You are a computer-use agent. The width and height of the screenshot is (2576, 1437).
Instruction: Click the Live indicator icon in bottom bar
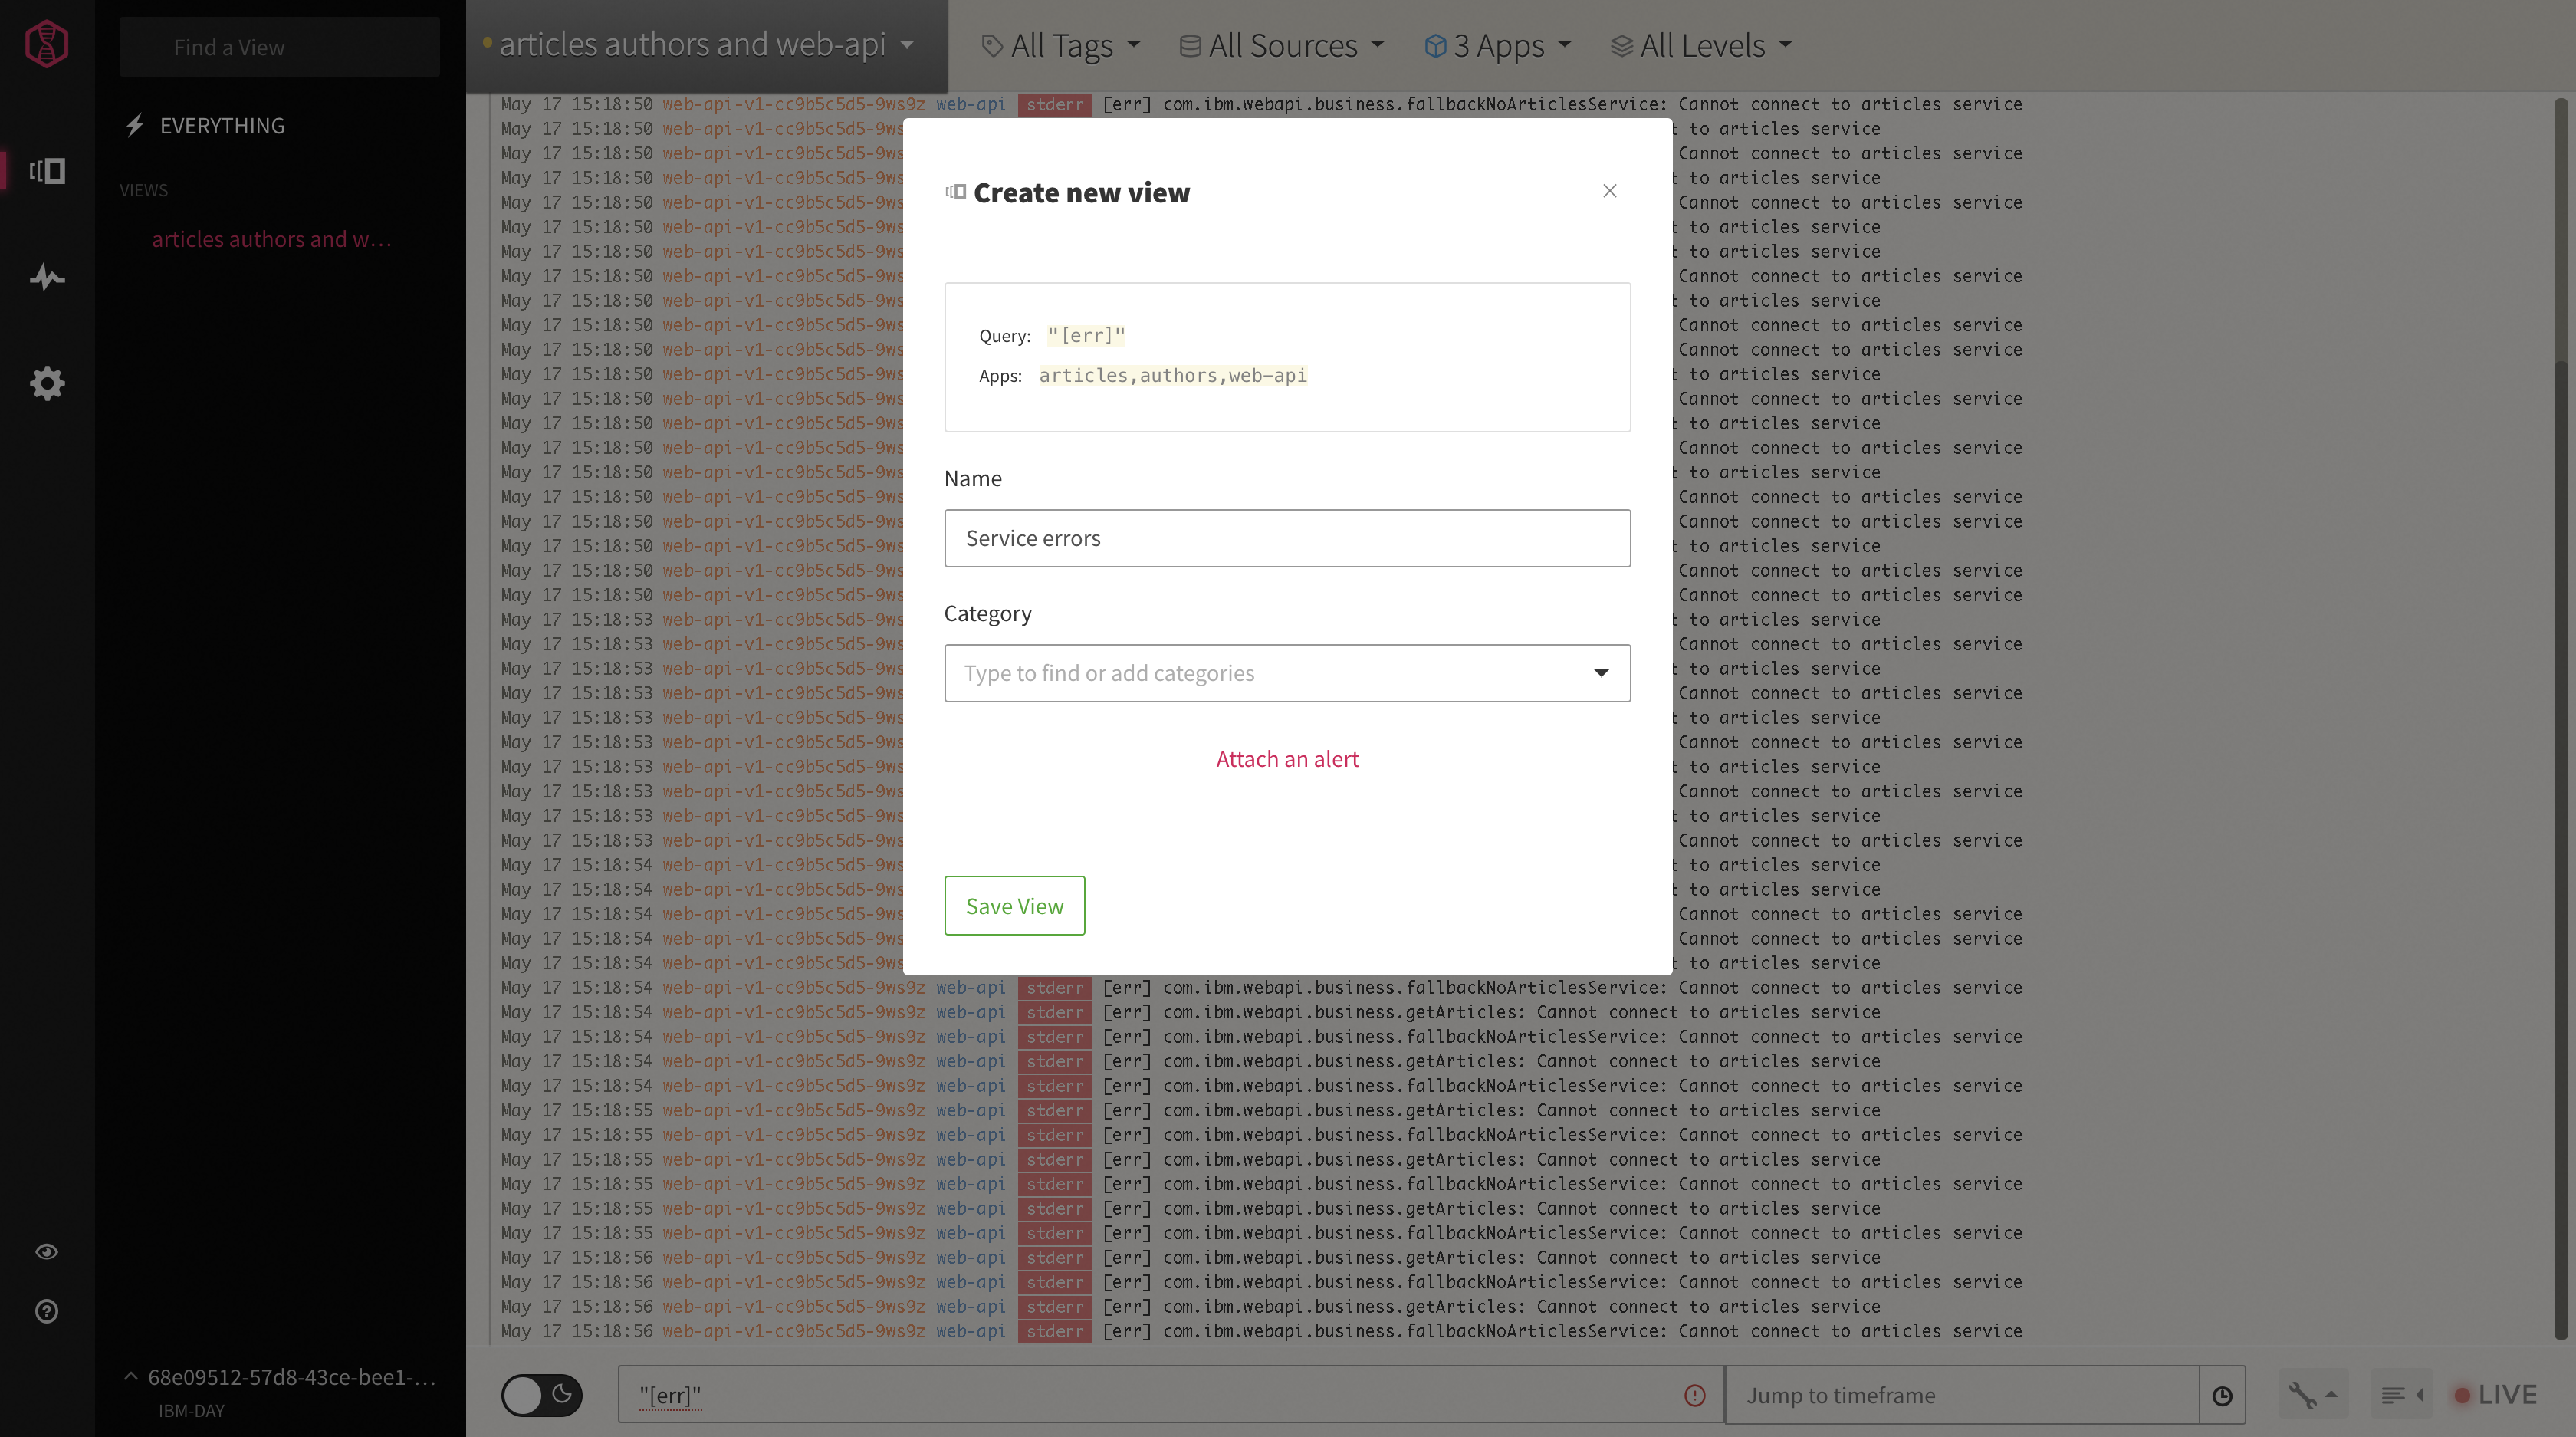pyautogui.click(x=2463, y=1395)
